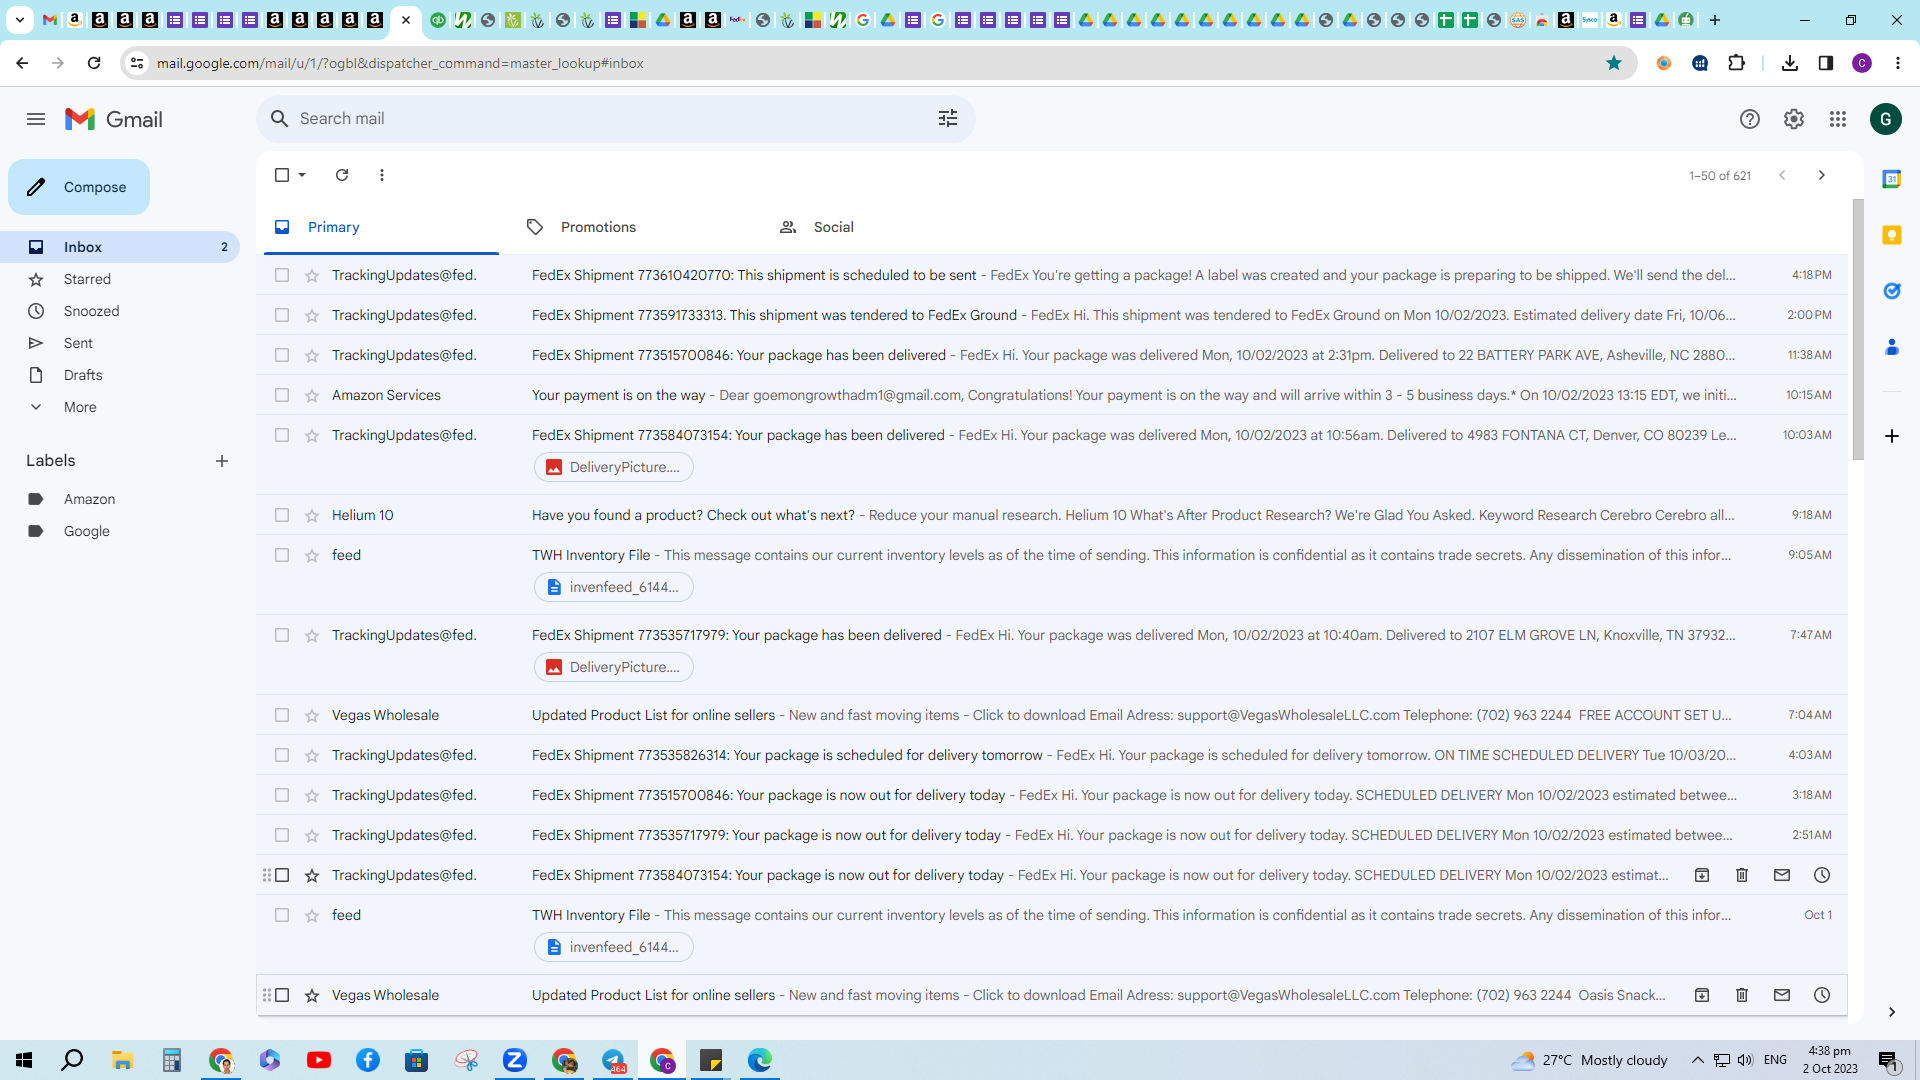Image resolution: width=1920 pixels, height=1080 pixels.
Task: Open Gmail Settings gear icon
Action: click(1794, 119)
